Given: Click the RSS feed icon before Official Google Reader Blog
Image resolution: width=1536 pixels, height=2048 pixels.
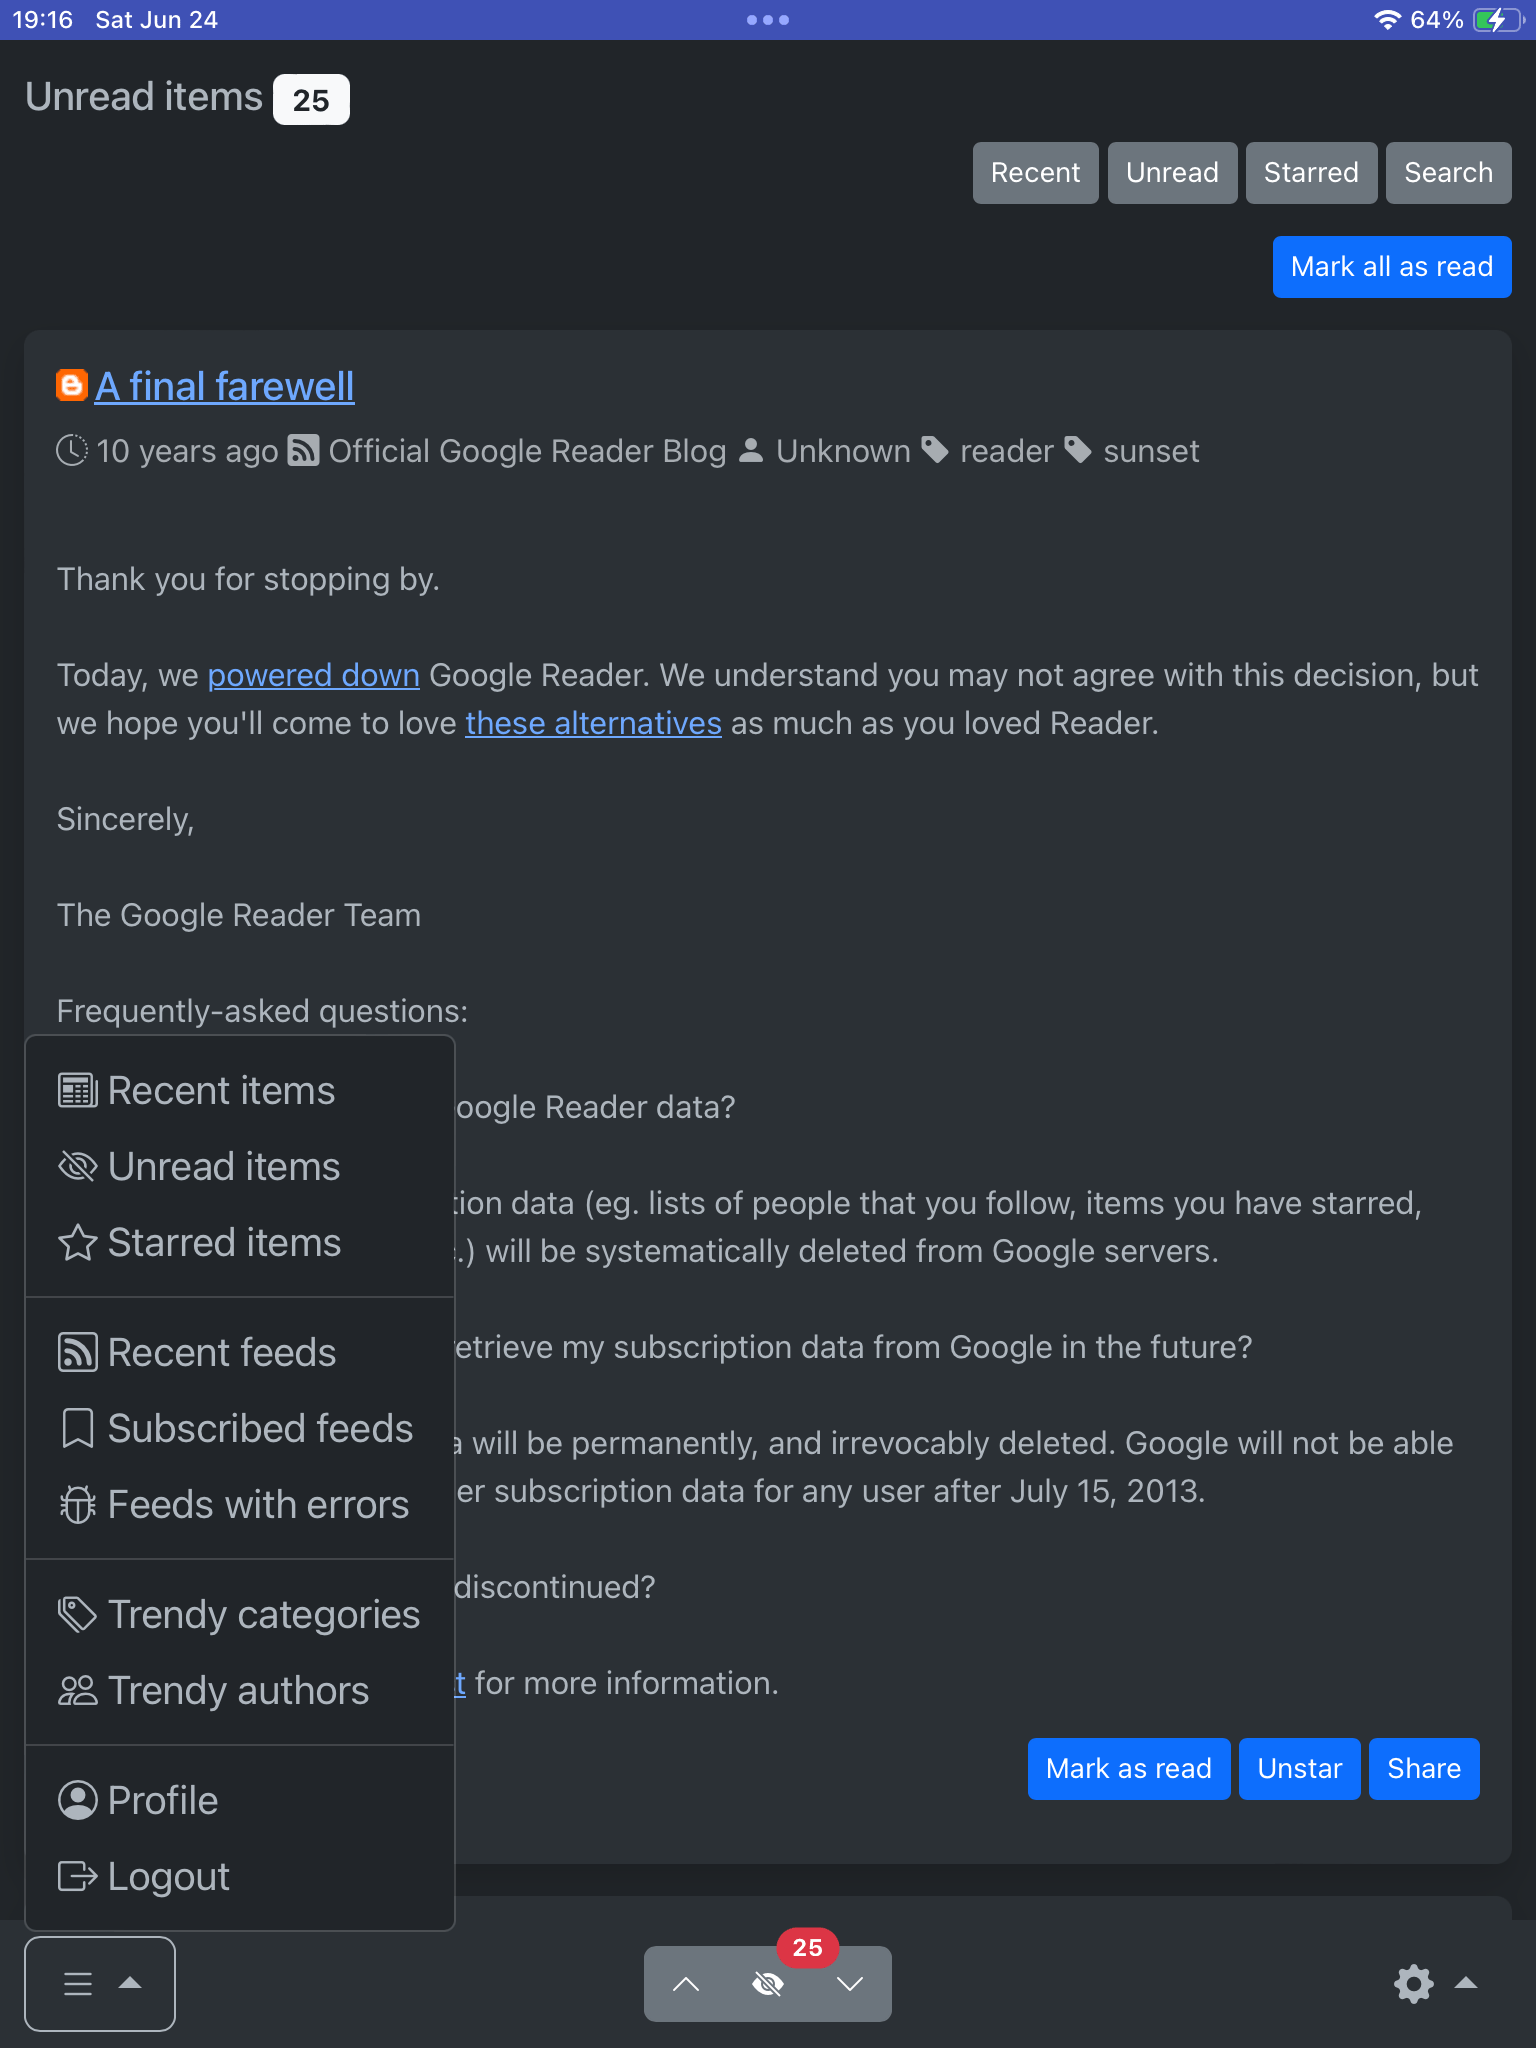Looking at the screenshot, I should point(303,451).
